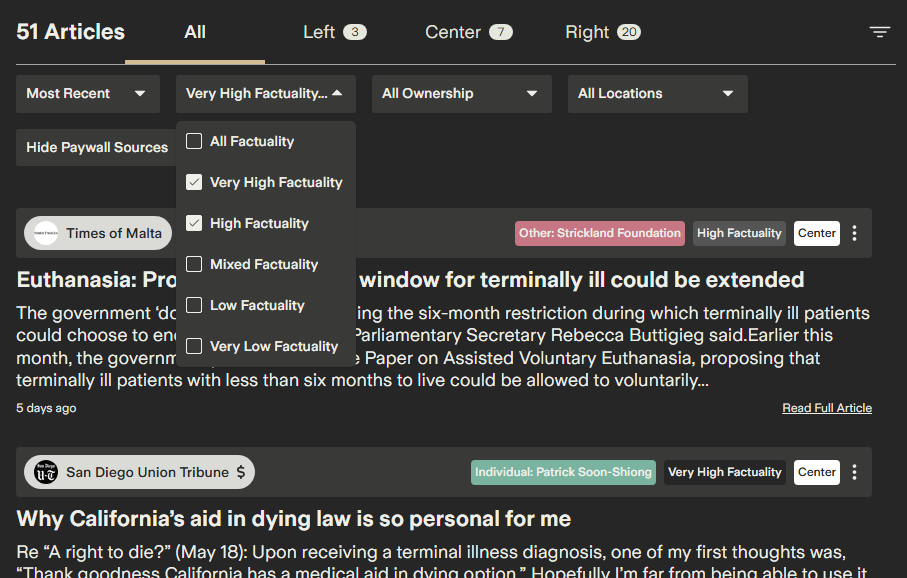The height and width of the screenshot is (578, 907).
Task: Open the filter settings icon
Action: 879,32
